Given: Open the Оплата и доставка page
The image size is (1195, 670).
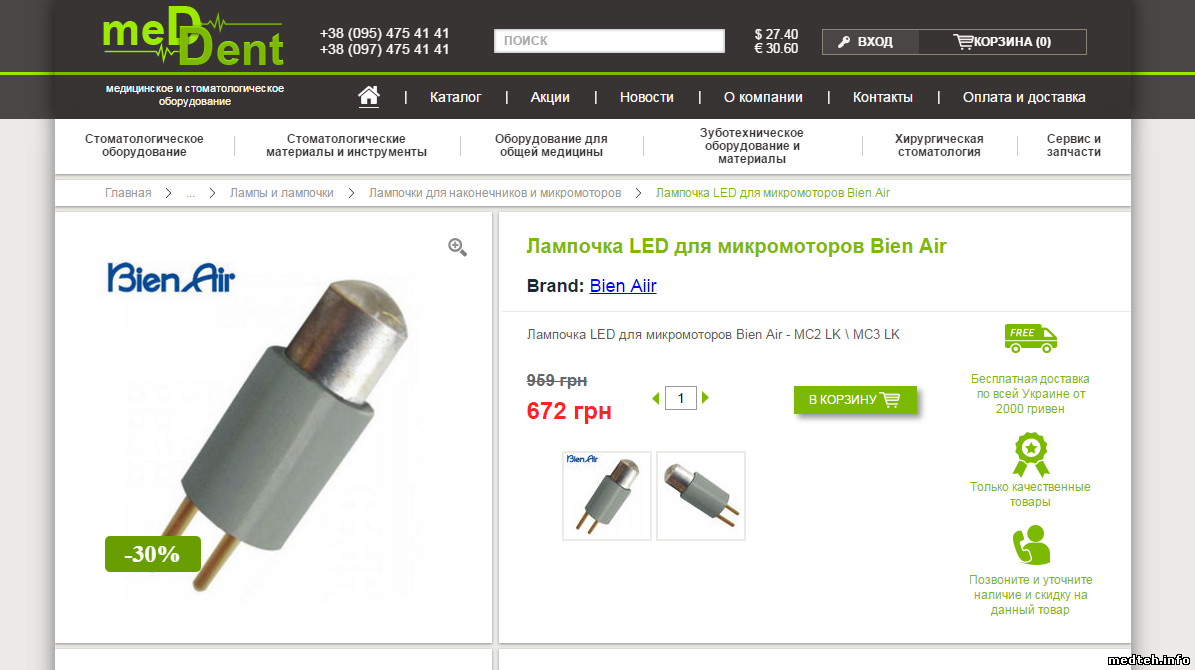Looking at the screenshot, I should 1024,98.
